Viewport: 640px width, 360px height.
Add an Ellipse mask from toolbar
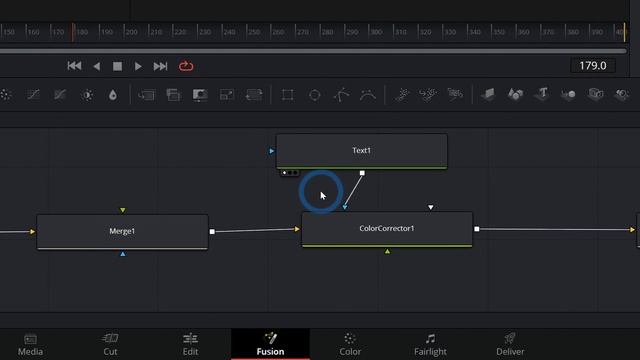[315, 95]
